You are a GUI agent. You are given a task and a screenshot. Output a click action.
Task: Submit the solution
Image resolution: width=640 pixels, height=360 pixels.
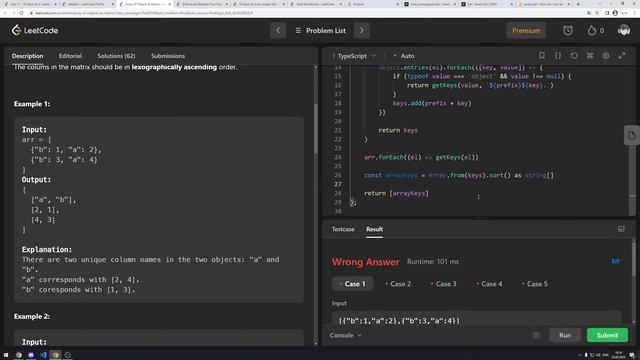click(607, 335)
